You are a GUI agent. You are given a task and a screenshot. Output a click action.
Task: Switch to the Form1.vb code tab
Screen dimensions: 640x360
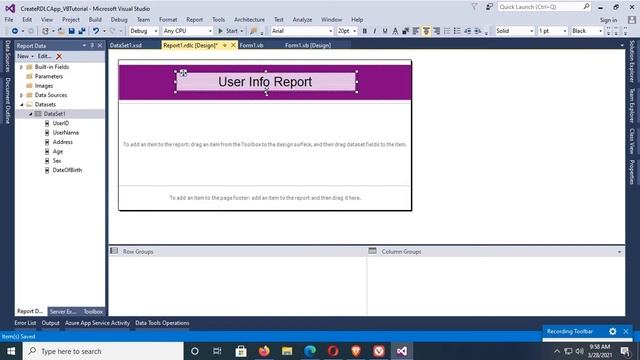tap(251, 45)
